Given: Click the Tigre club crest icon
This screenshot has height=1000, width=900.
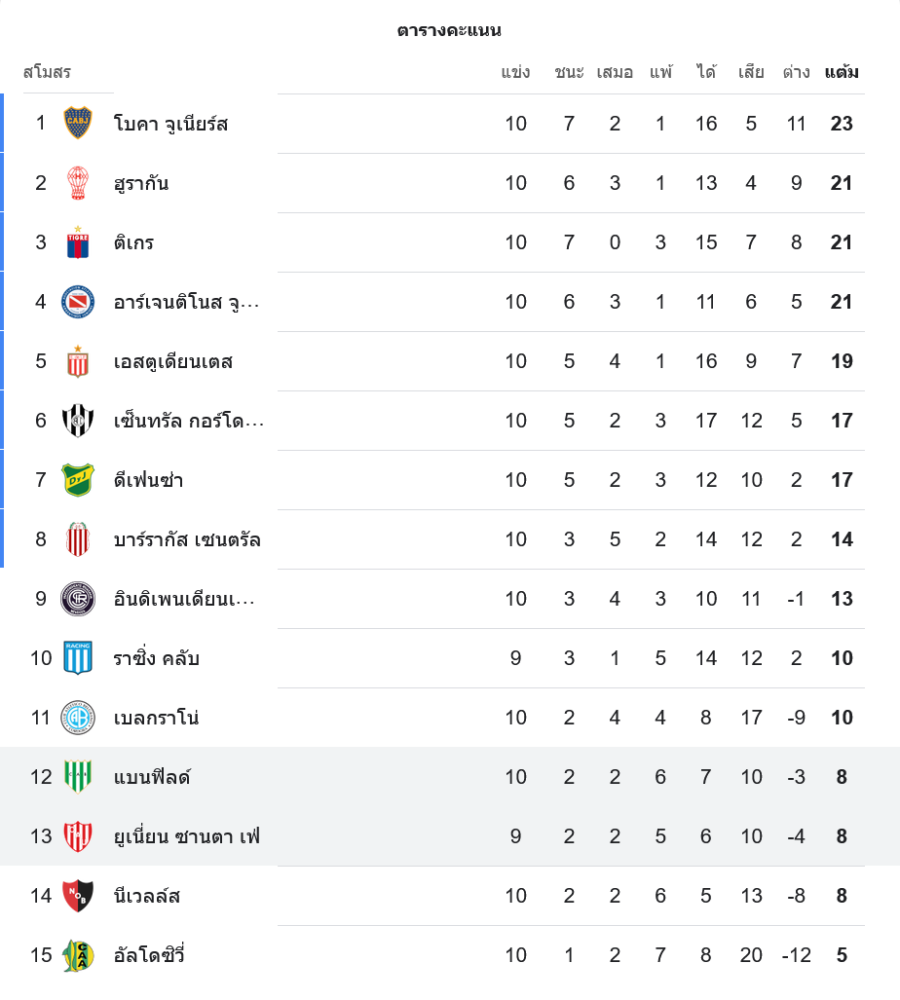Looking at the screenshot, I should click(78, 243).
